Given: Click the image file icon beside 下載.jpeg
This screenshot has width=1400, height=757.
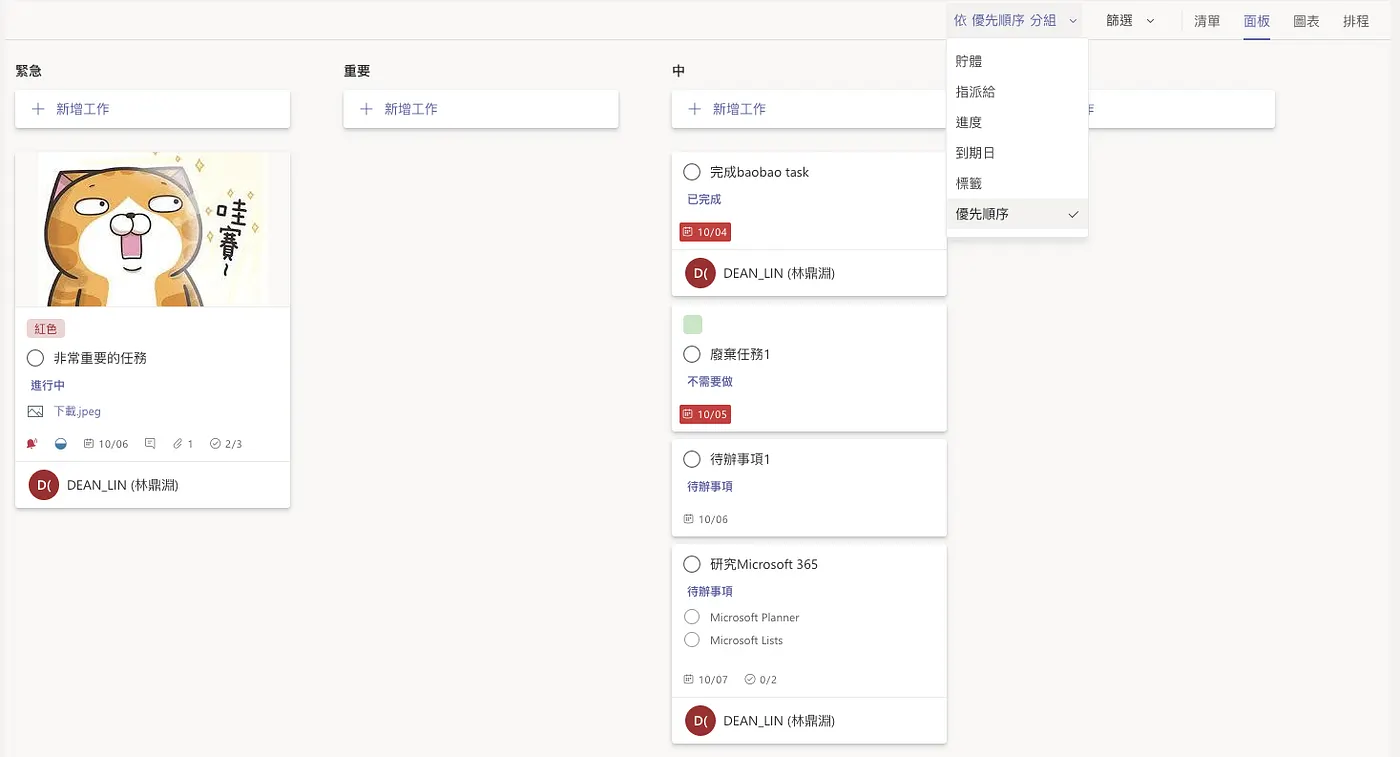Looking at the screenshot, I should [36, 411].
